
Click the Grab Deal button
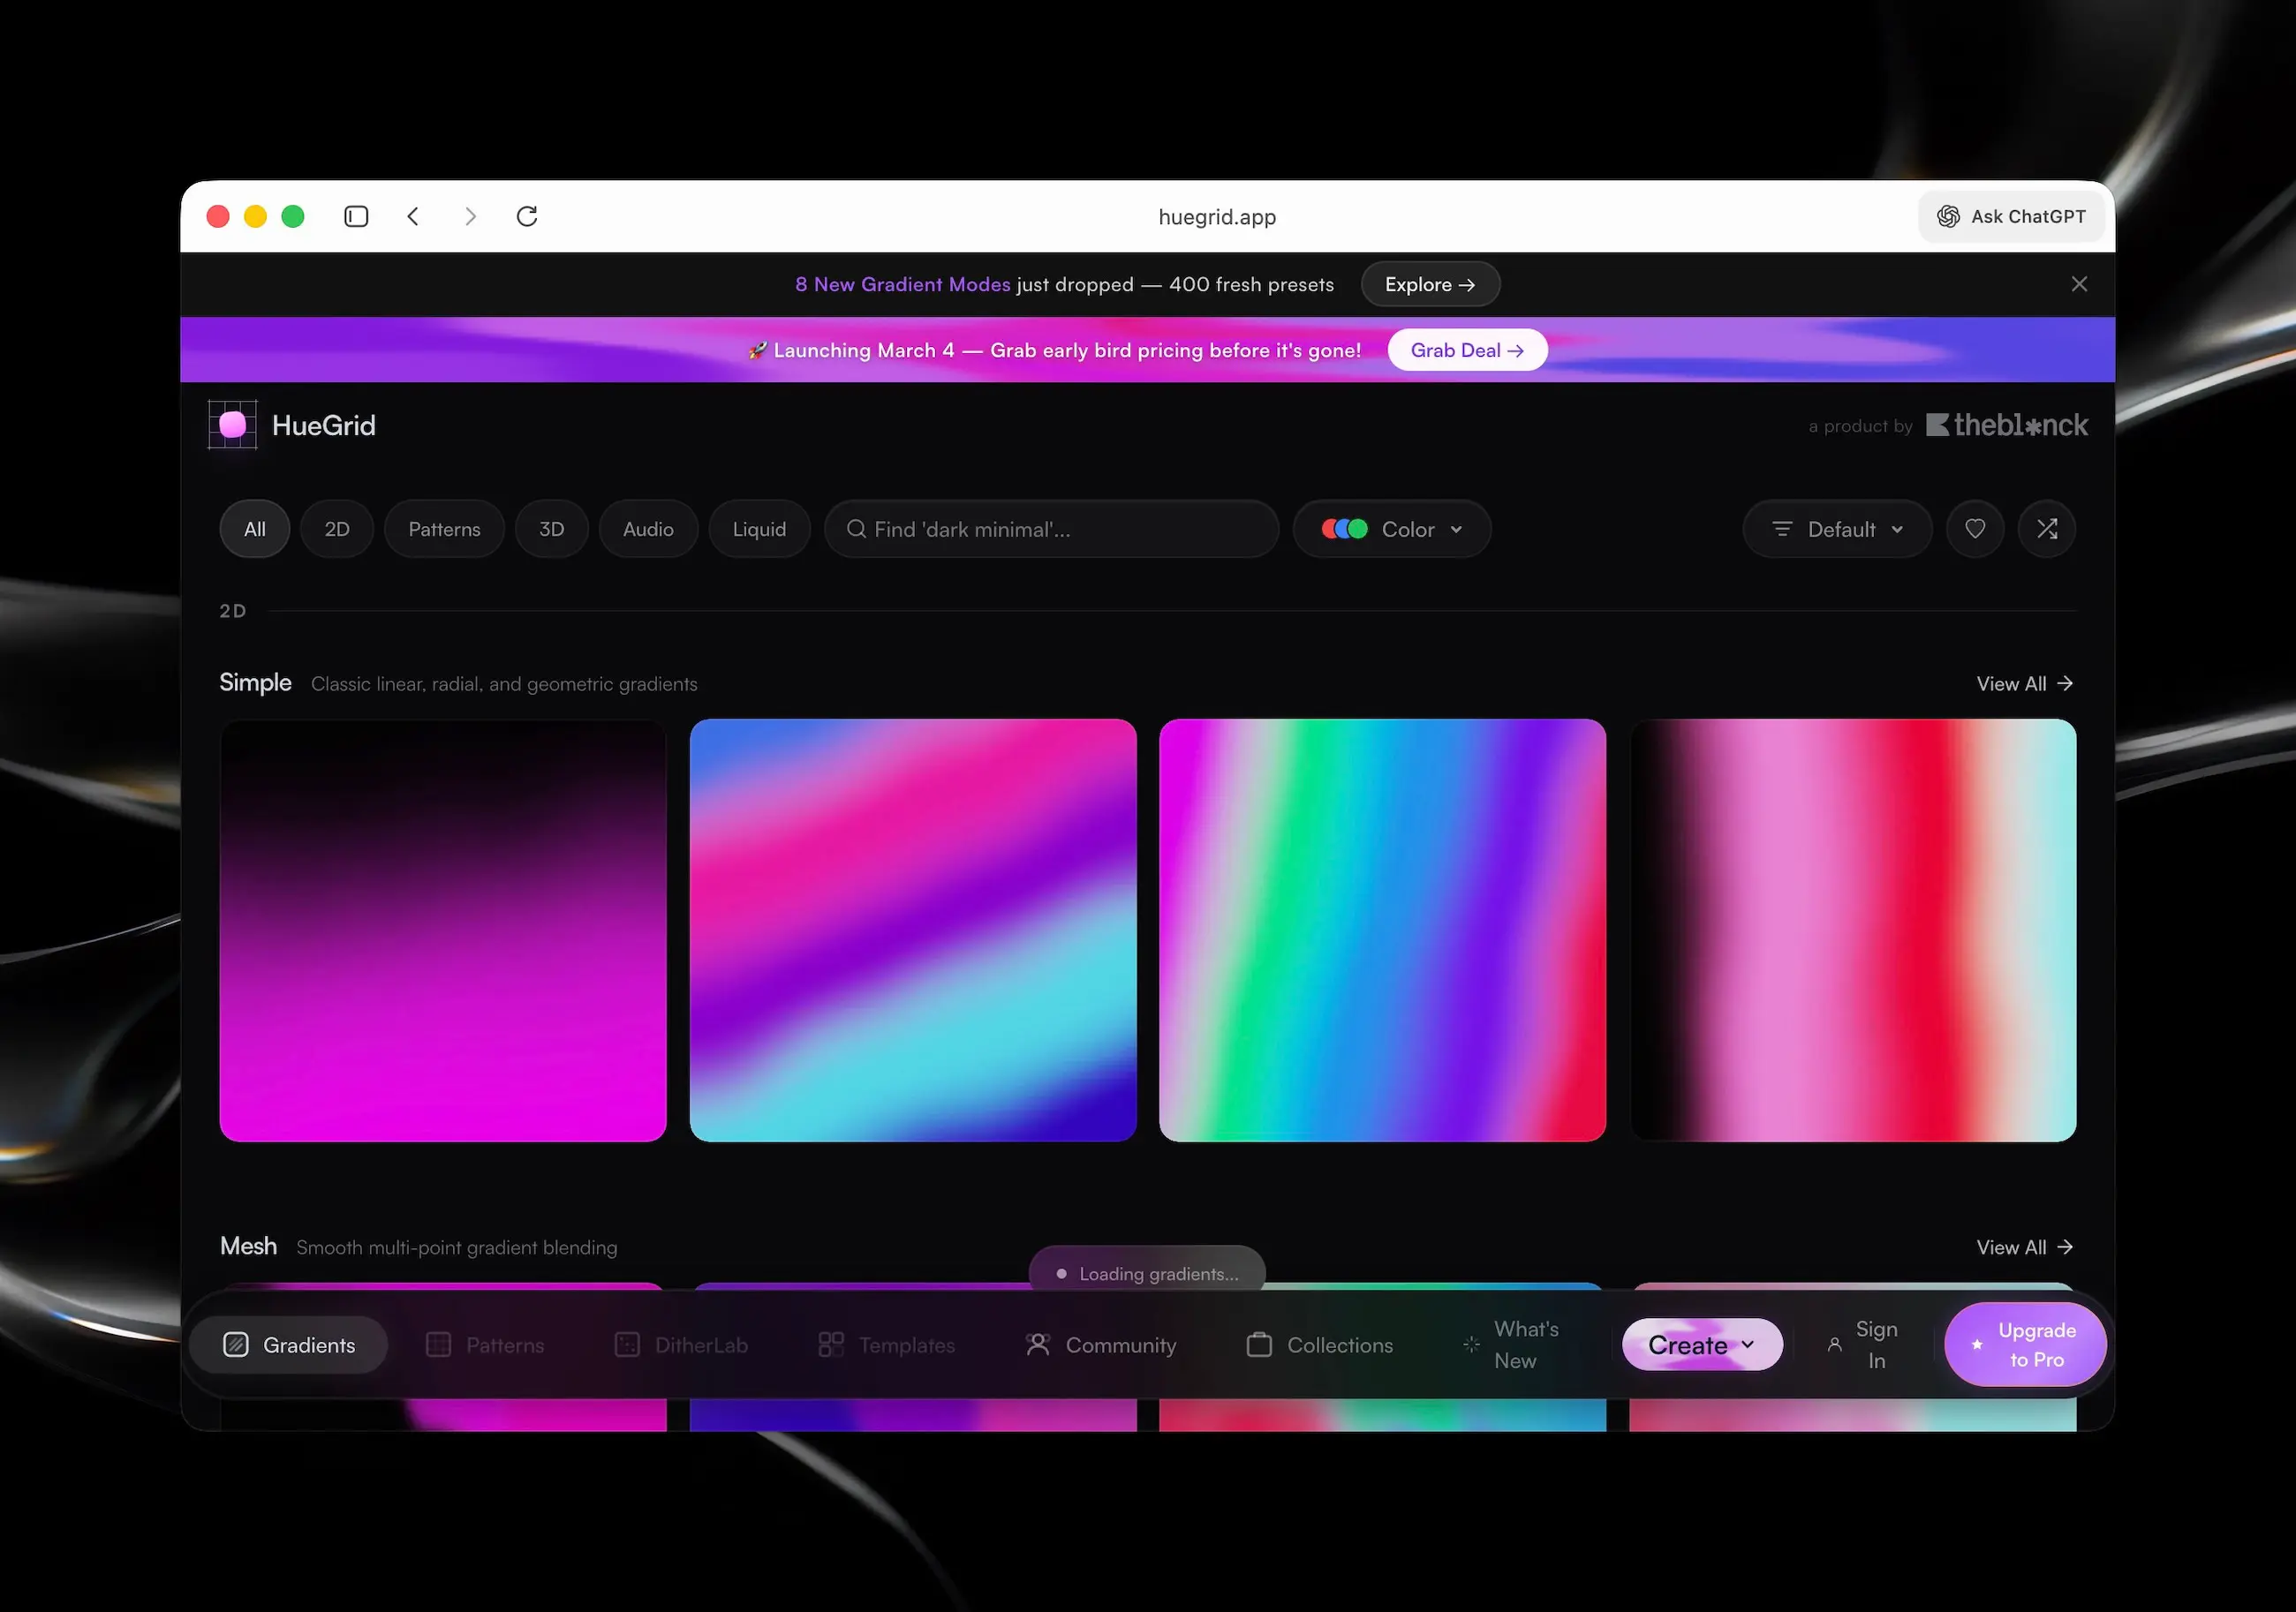(x=1466, y=350)
